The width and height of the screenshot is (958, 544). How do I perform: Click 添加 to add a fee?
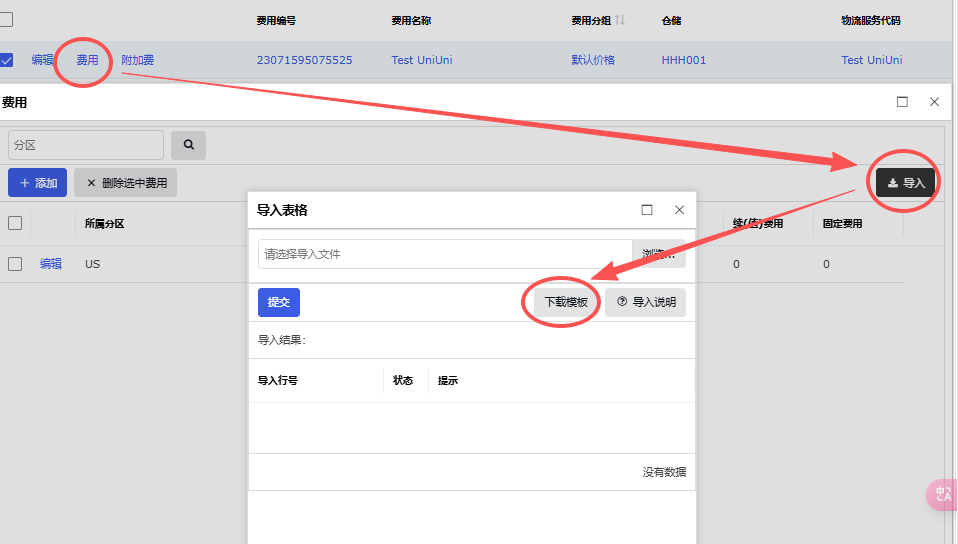click(x=38, y=183)
